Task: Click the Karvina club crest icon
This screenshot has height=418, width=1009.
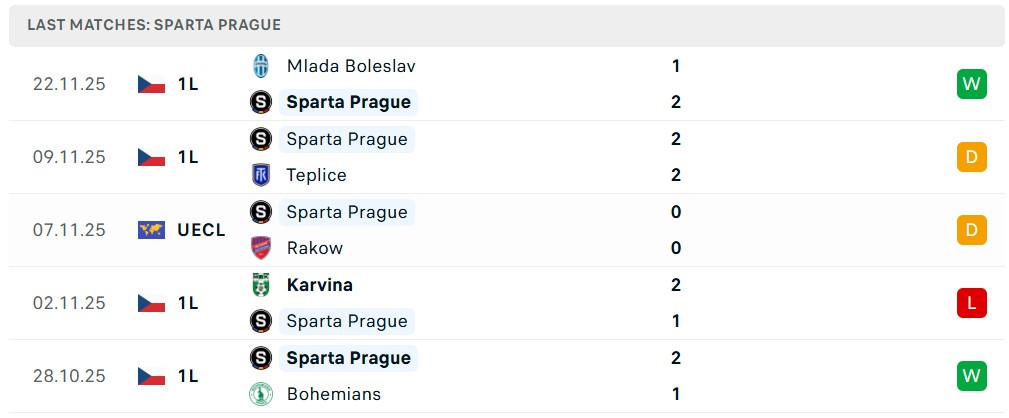Action: coord(261,285)
